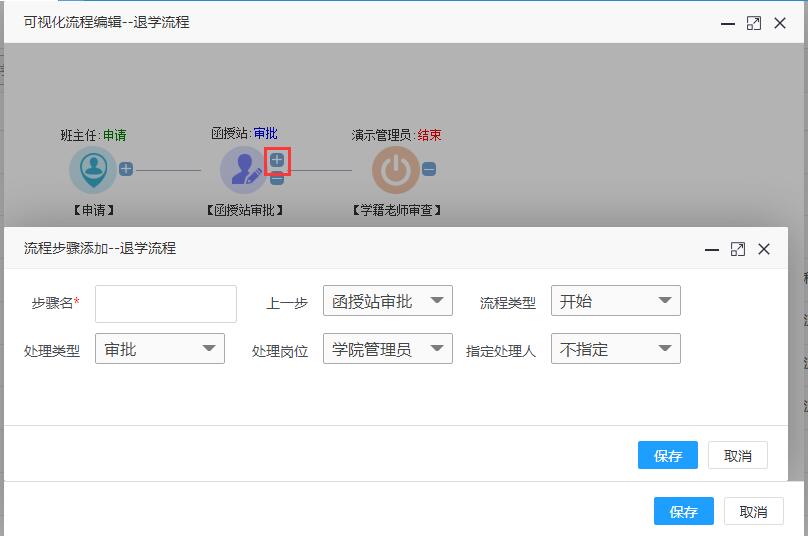Maximize the 流程步骤添加 dialog

(738, 249)
